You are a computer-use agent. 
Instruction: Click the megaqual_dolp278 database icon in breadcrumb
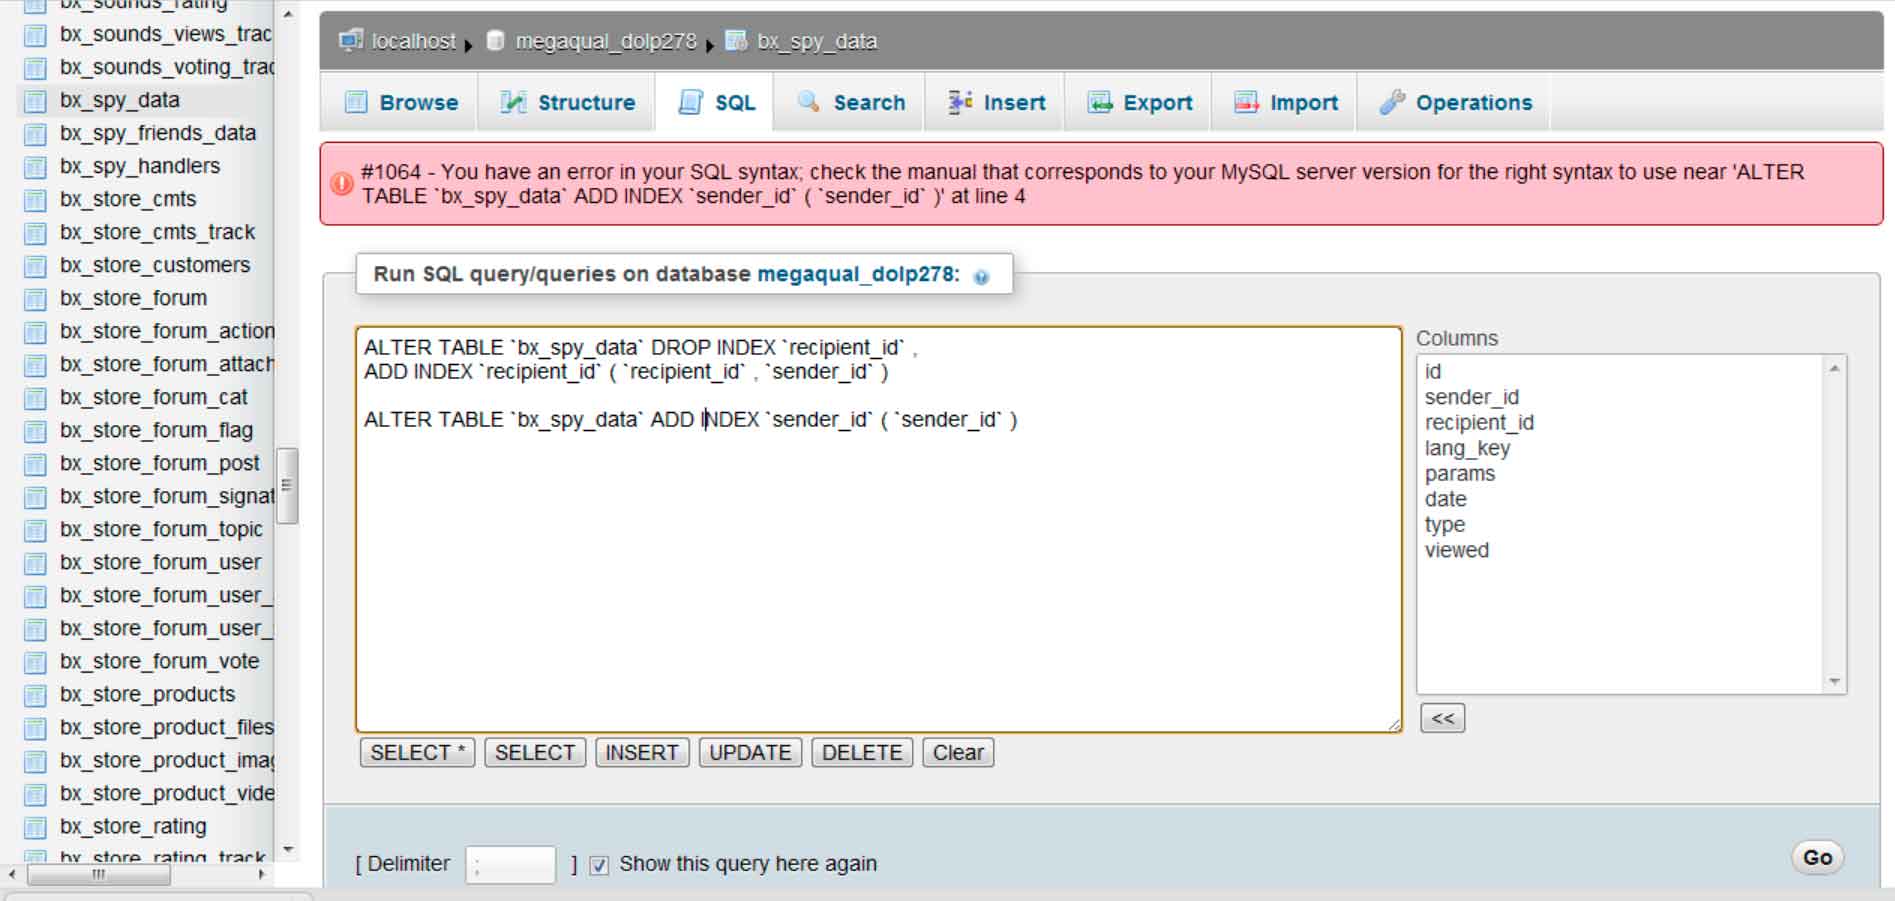pos(495,41)
